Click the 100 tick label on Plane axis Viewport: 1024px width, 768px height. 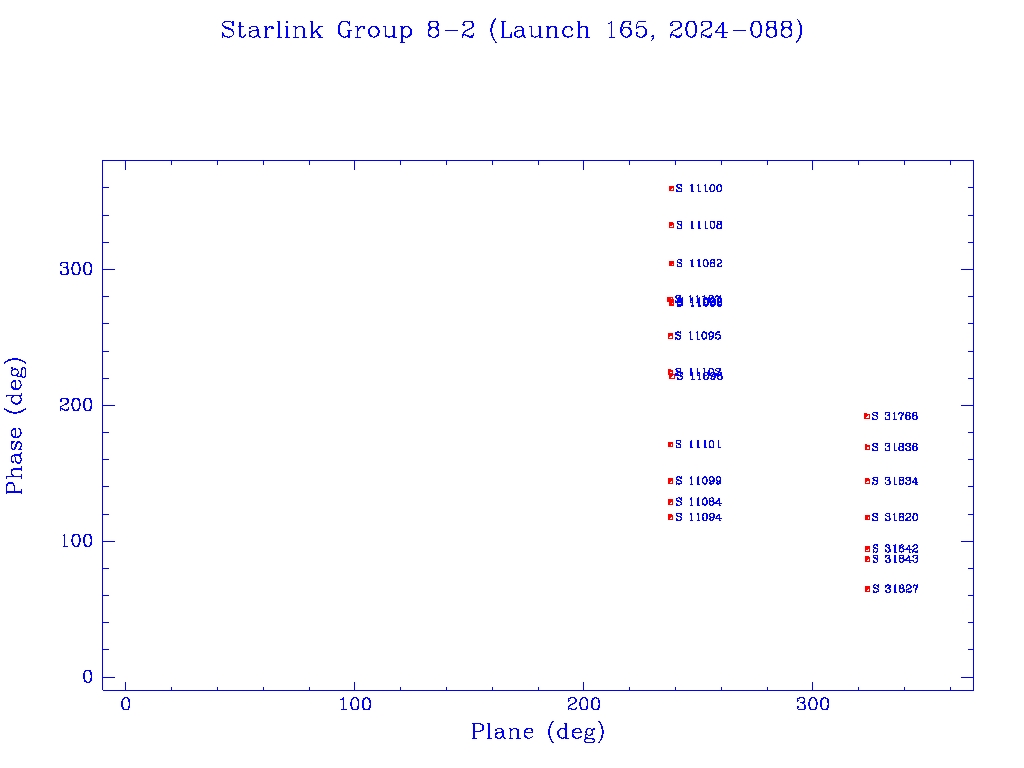pyautogui.click(x=355, y=704)
